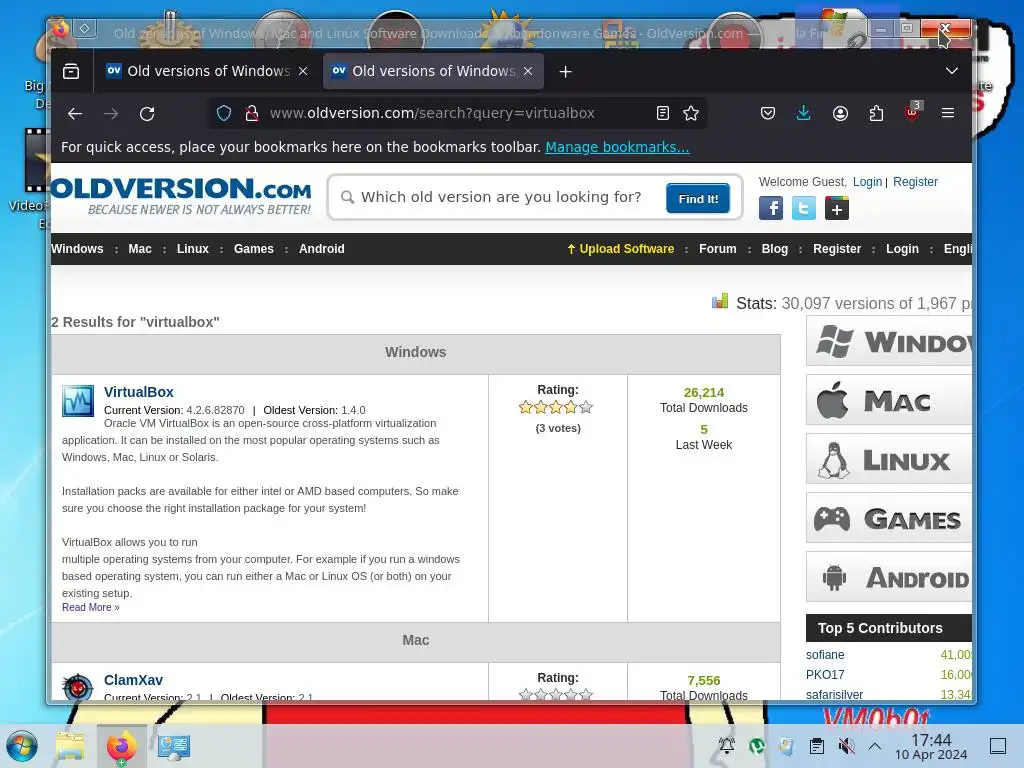
Task: Close the first Old versions tab
Action: [303, 71]
